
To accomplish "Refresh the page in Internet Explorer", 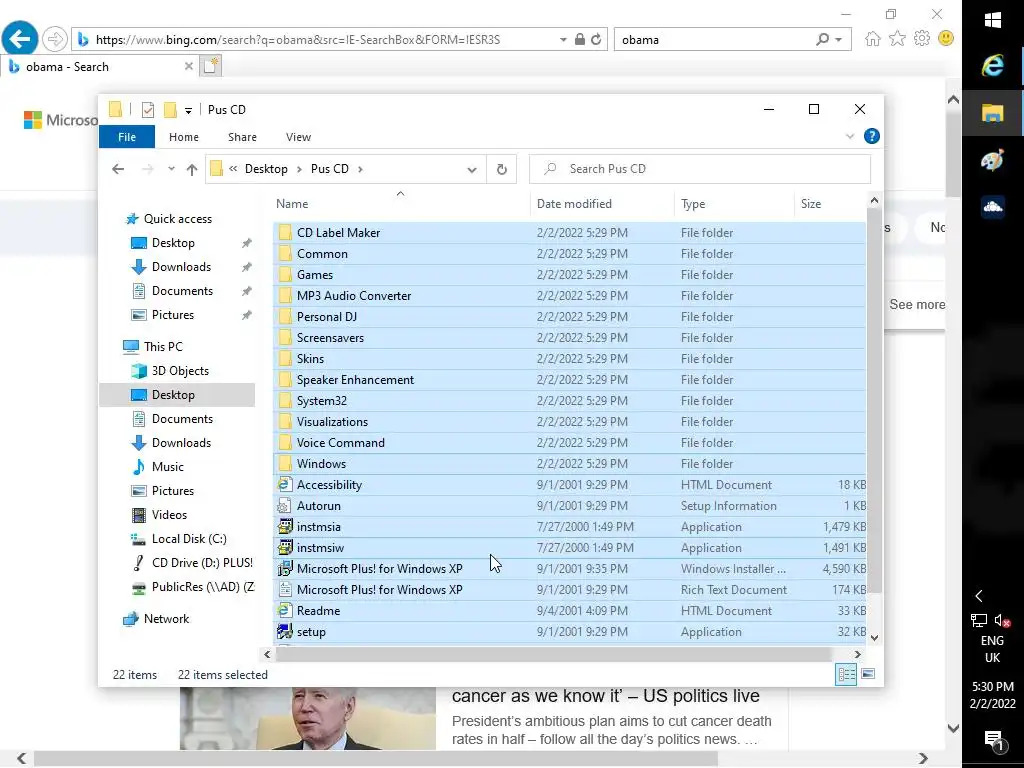I will 596,40.
